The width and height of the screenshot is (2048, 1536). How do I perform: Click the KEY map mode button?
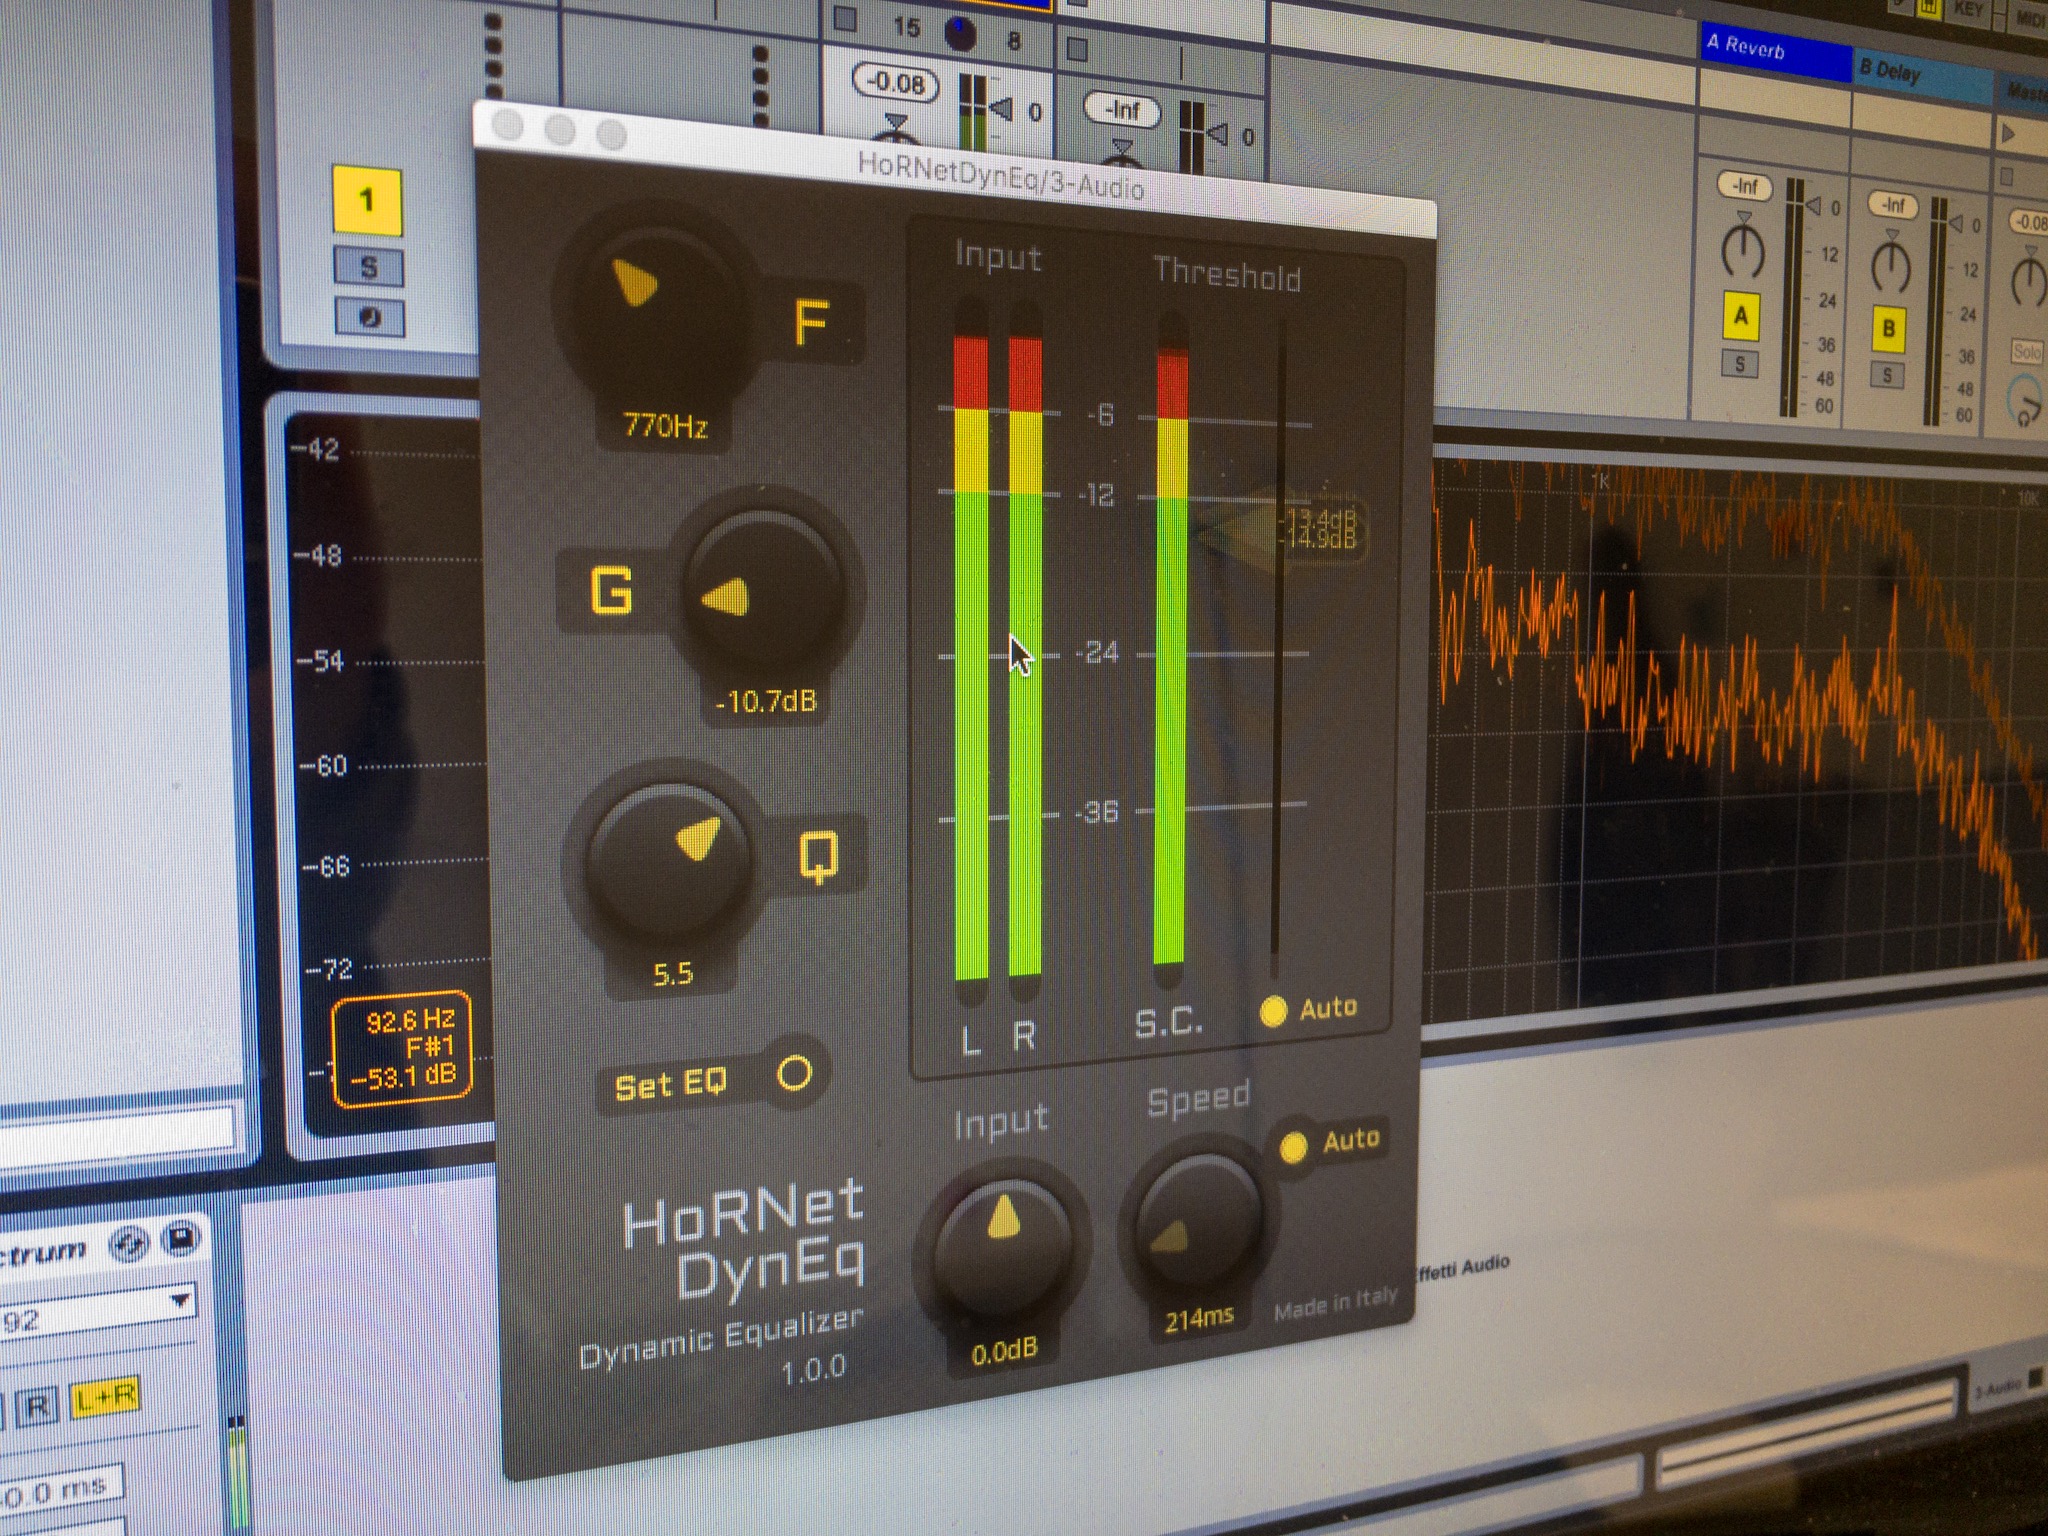(1967, 8)
